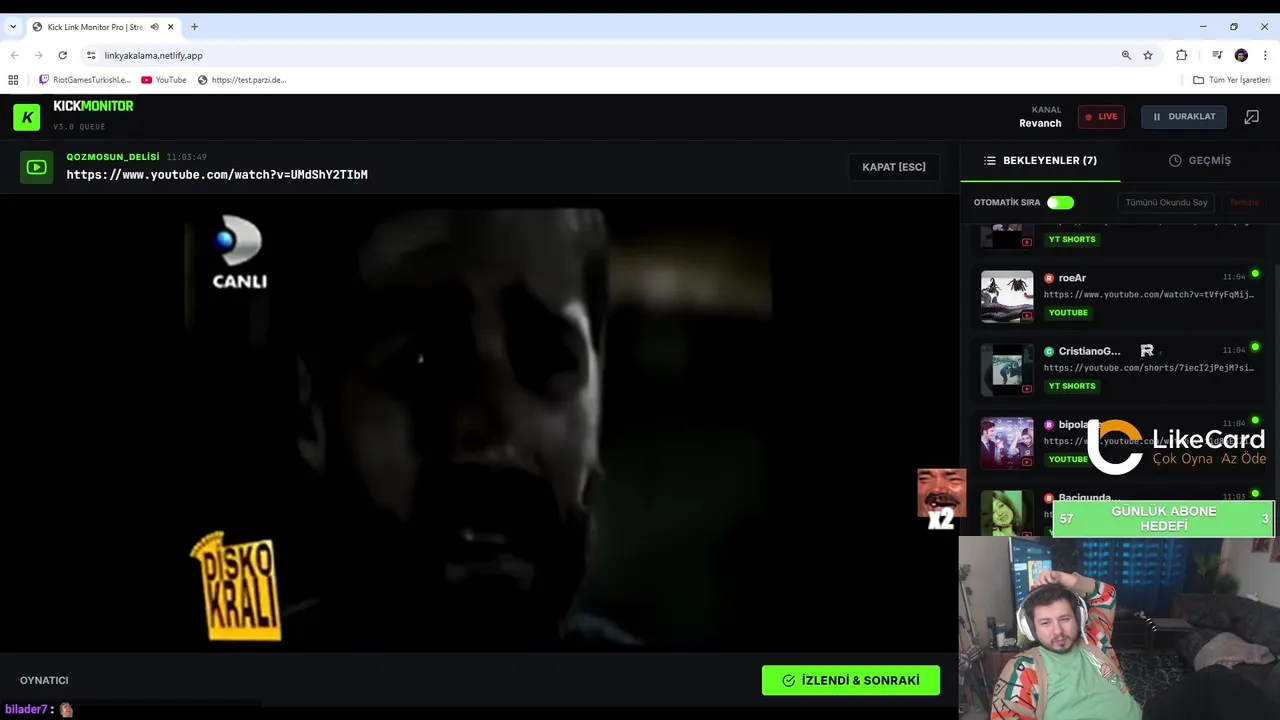Click the red Temizle button
Image resolution: width=1280 pixels, height=720 pixels.
tap(1244, 203)
